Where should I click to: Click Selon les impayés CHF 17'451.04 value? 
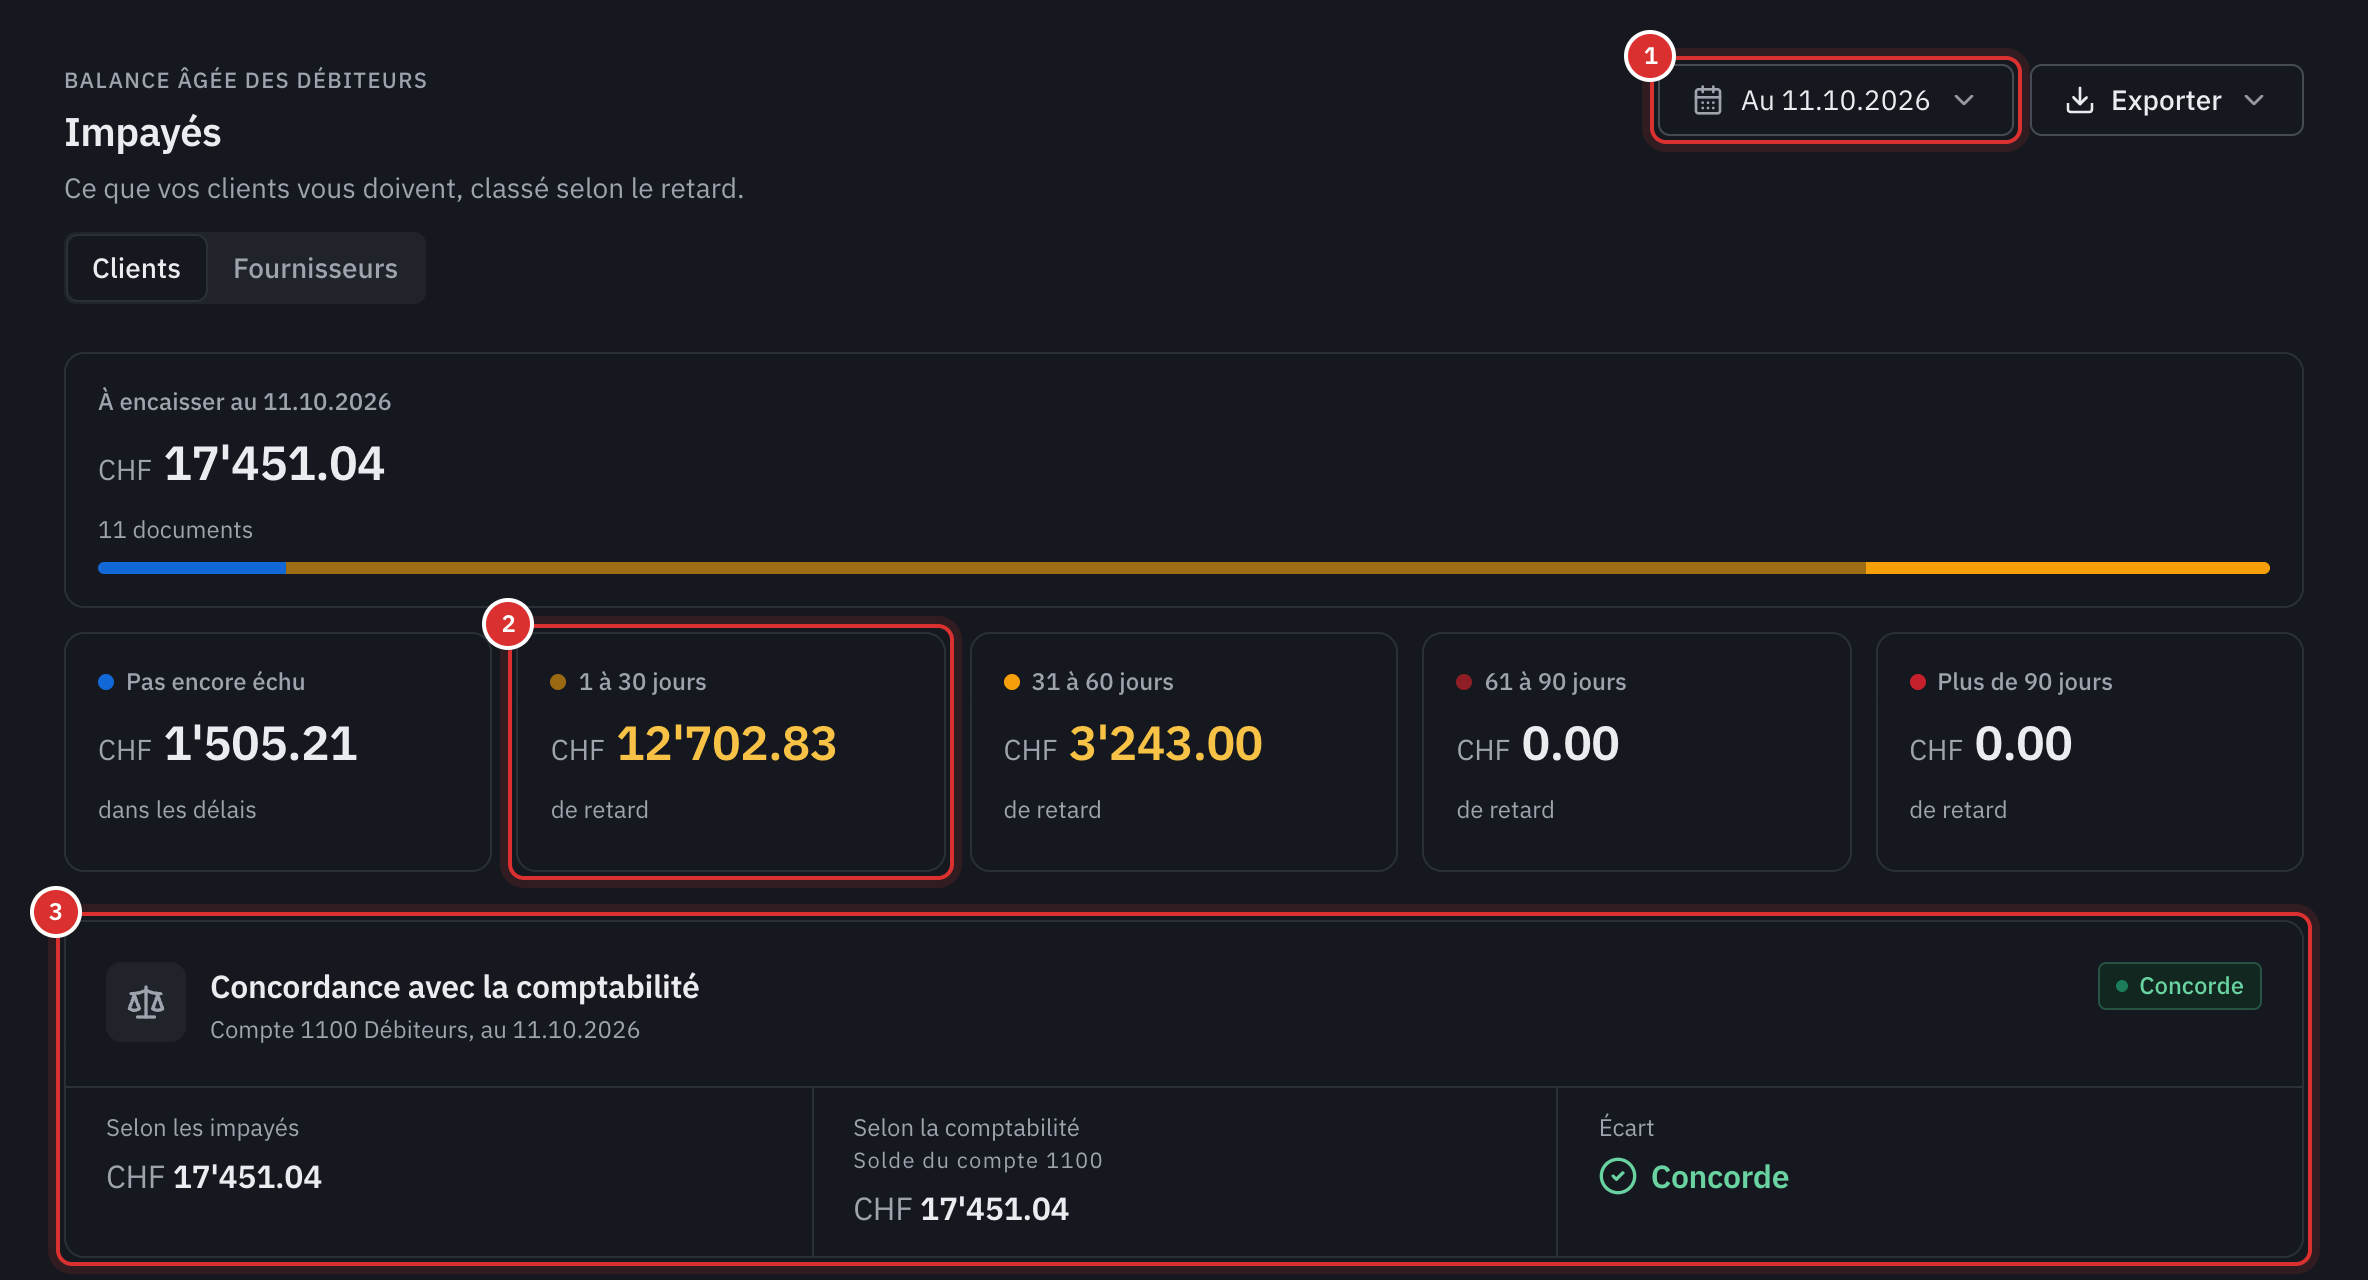[x=214, y=1177]
